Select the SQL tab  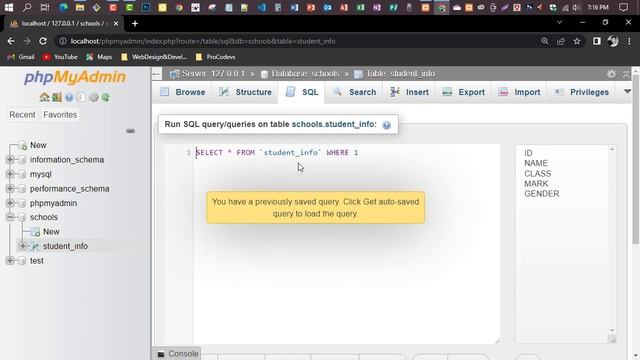pyautogui.click(x=302, y=92)
